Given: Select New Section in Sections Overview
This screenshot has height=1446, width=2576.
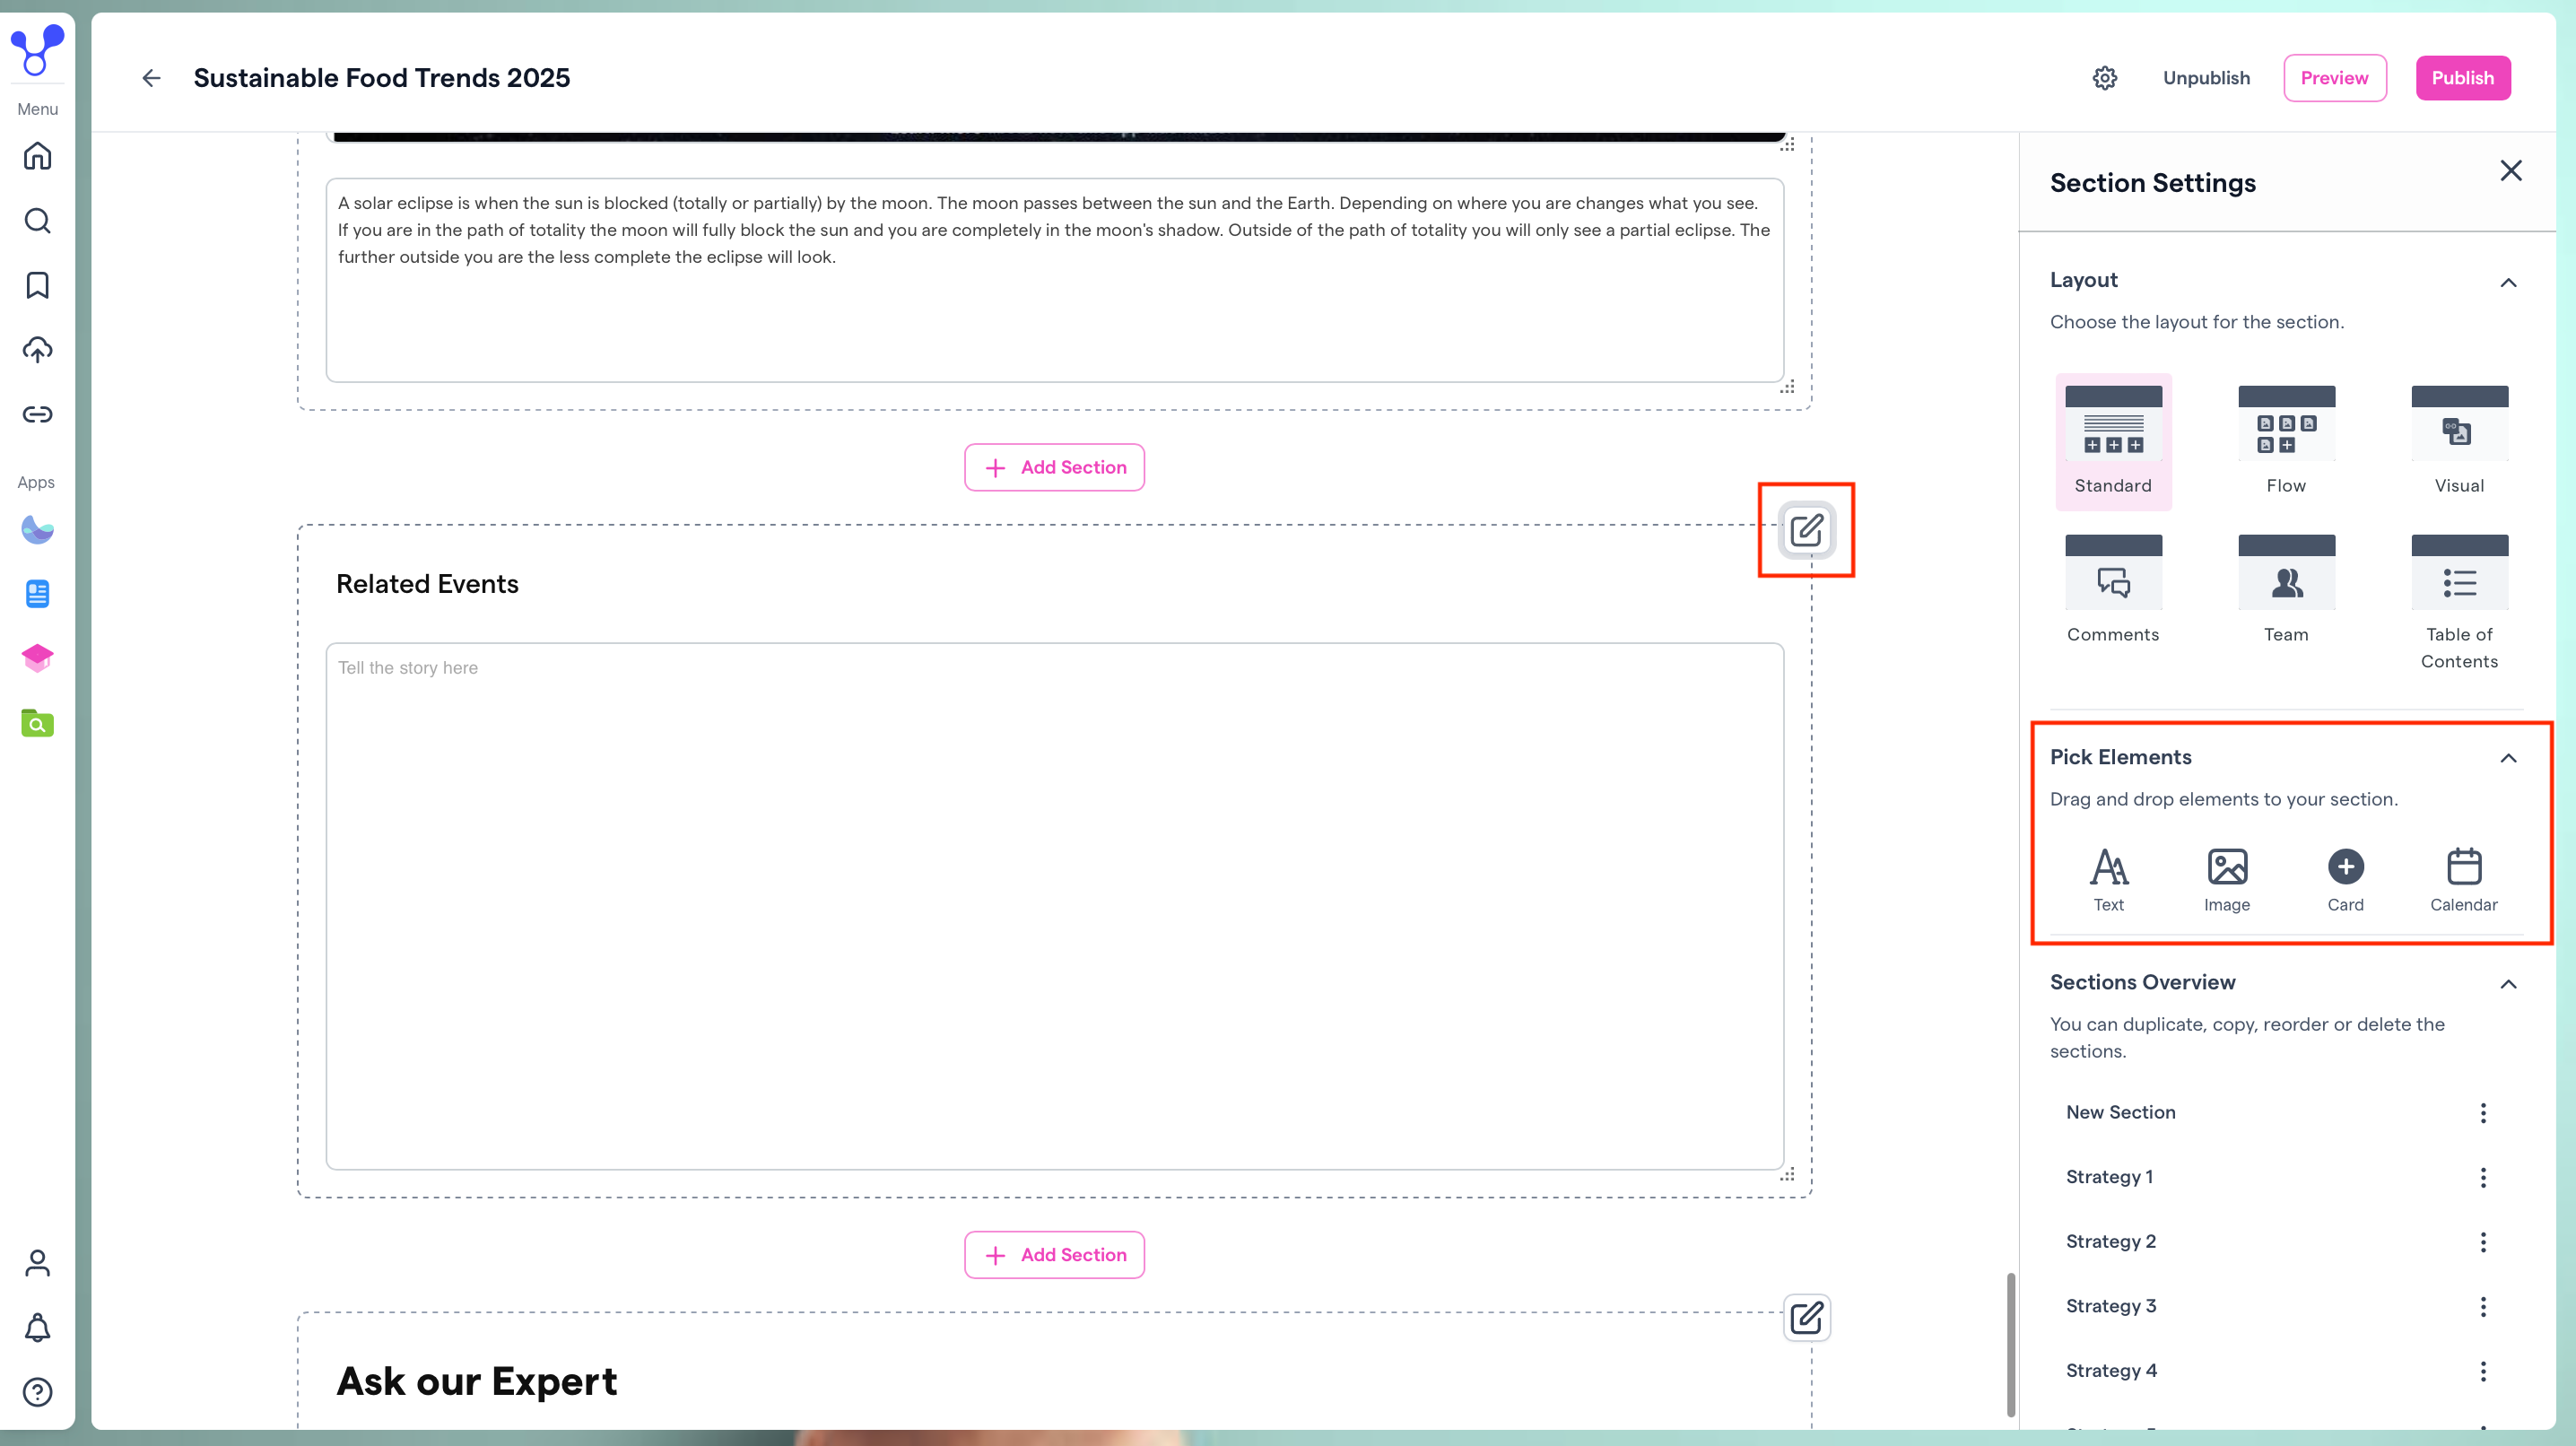Looking at the screenshot, I should (2120, 1113).
